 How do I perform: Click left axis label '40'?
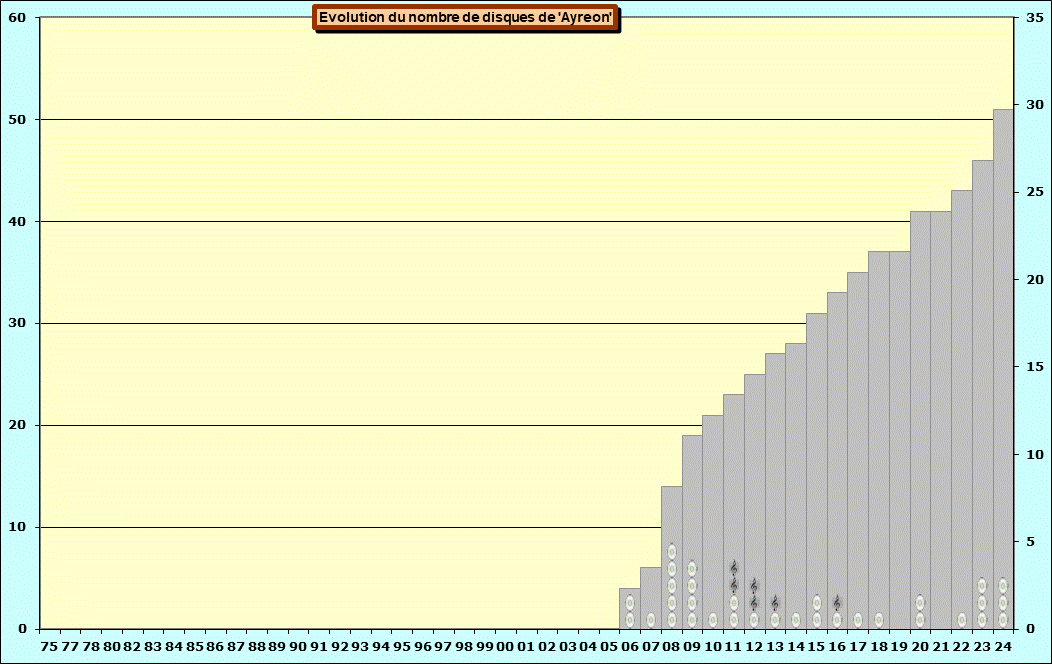point(17,221)
